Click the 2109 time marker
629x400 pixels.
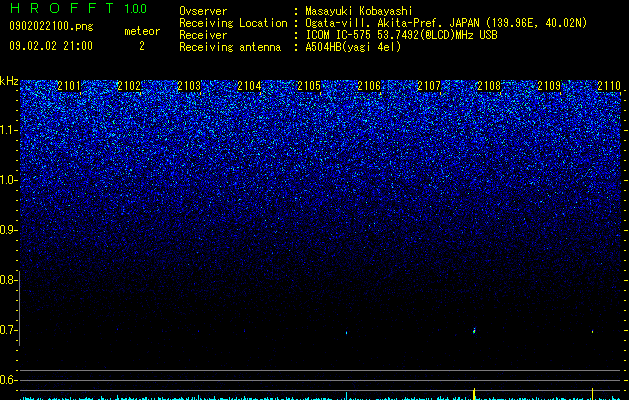pos(549,86)
